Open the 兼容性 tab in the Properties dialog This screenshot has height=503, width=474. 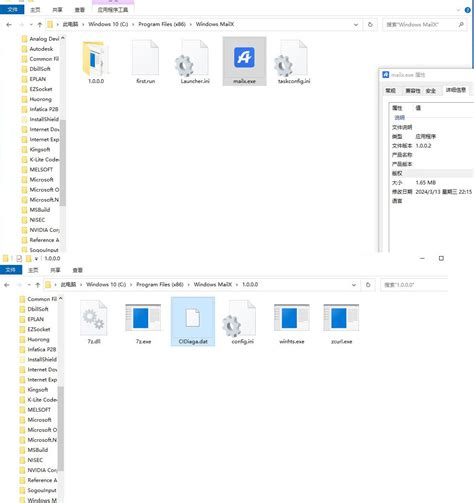pos(413,90)
